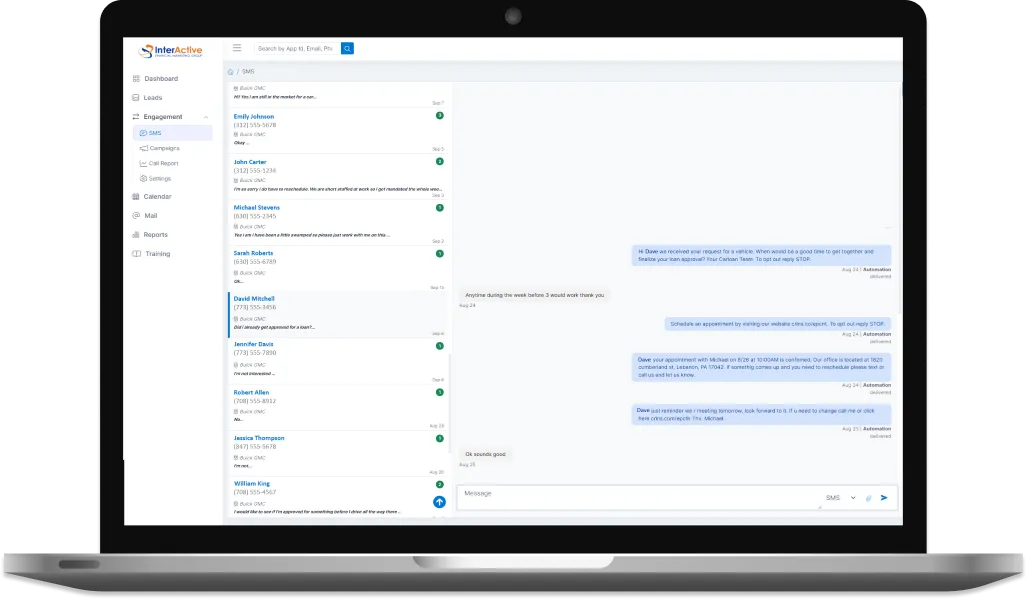Image resolution: width=1027 pixels, height=600 pixels.
Task: Click Emily Johnson's unread count badge
Action: 439,115
